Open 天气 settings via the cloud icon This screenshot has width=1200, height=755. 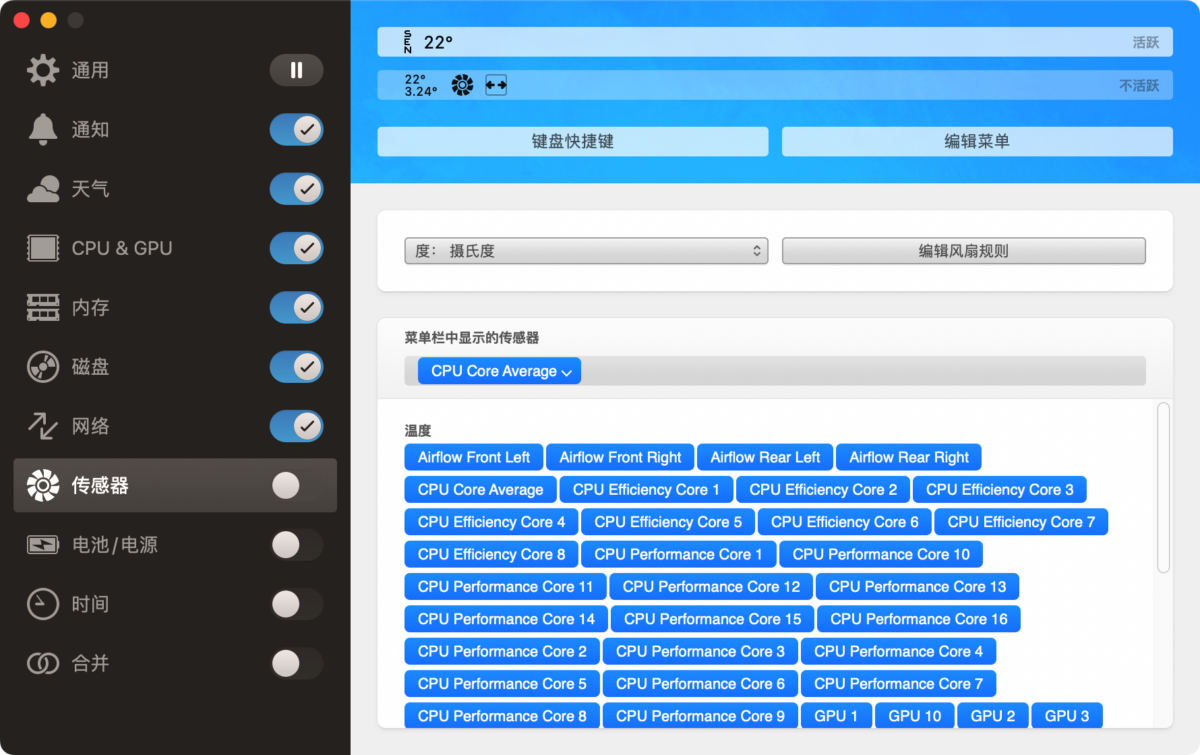[x=44, y=188]
